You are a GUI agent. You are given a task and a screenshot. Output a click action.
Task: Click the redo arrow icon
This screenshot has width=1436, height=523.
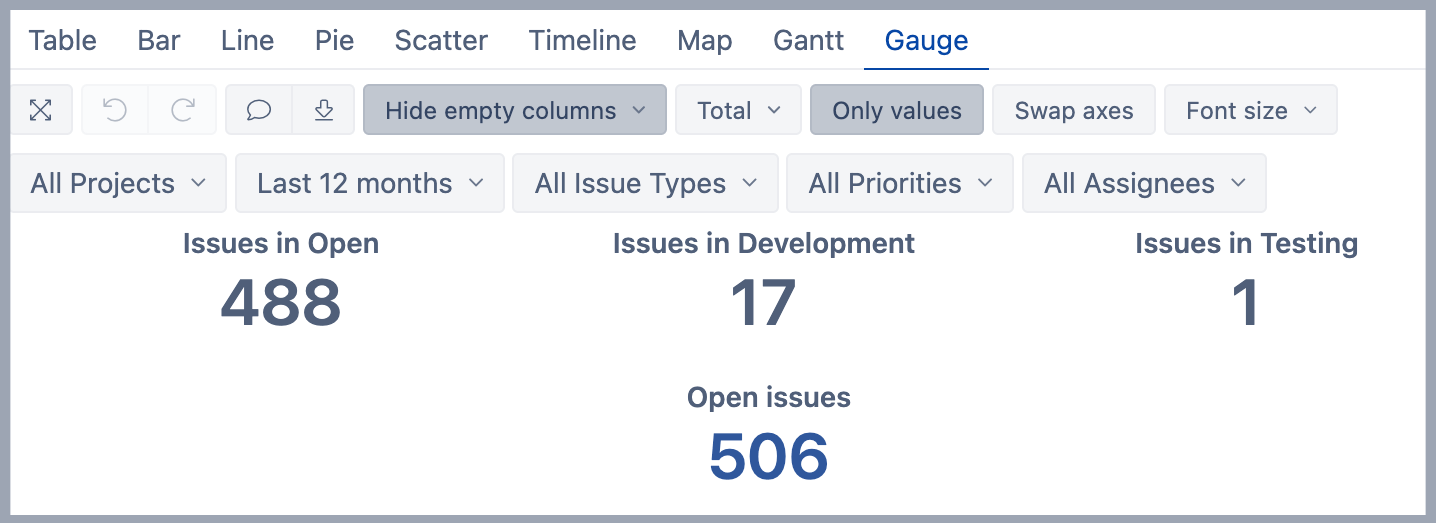182,110
